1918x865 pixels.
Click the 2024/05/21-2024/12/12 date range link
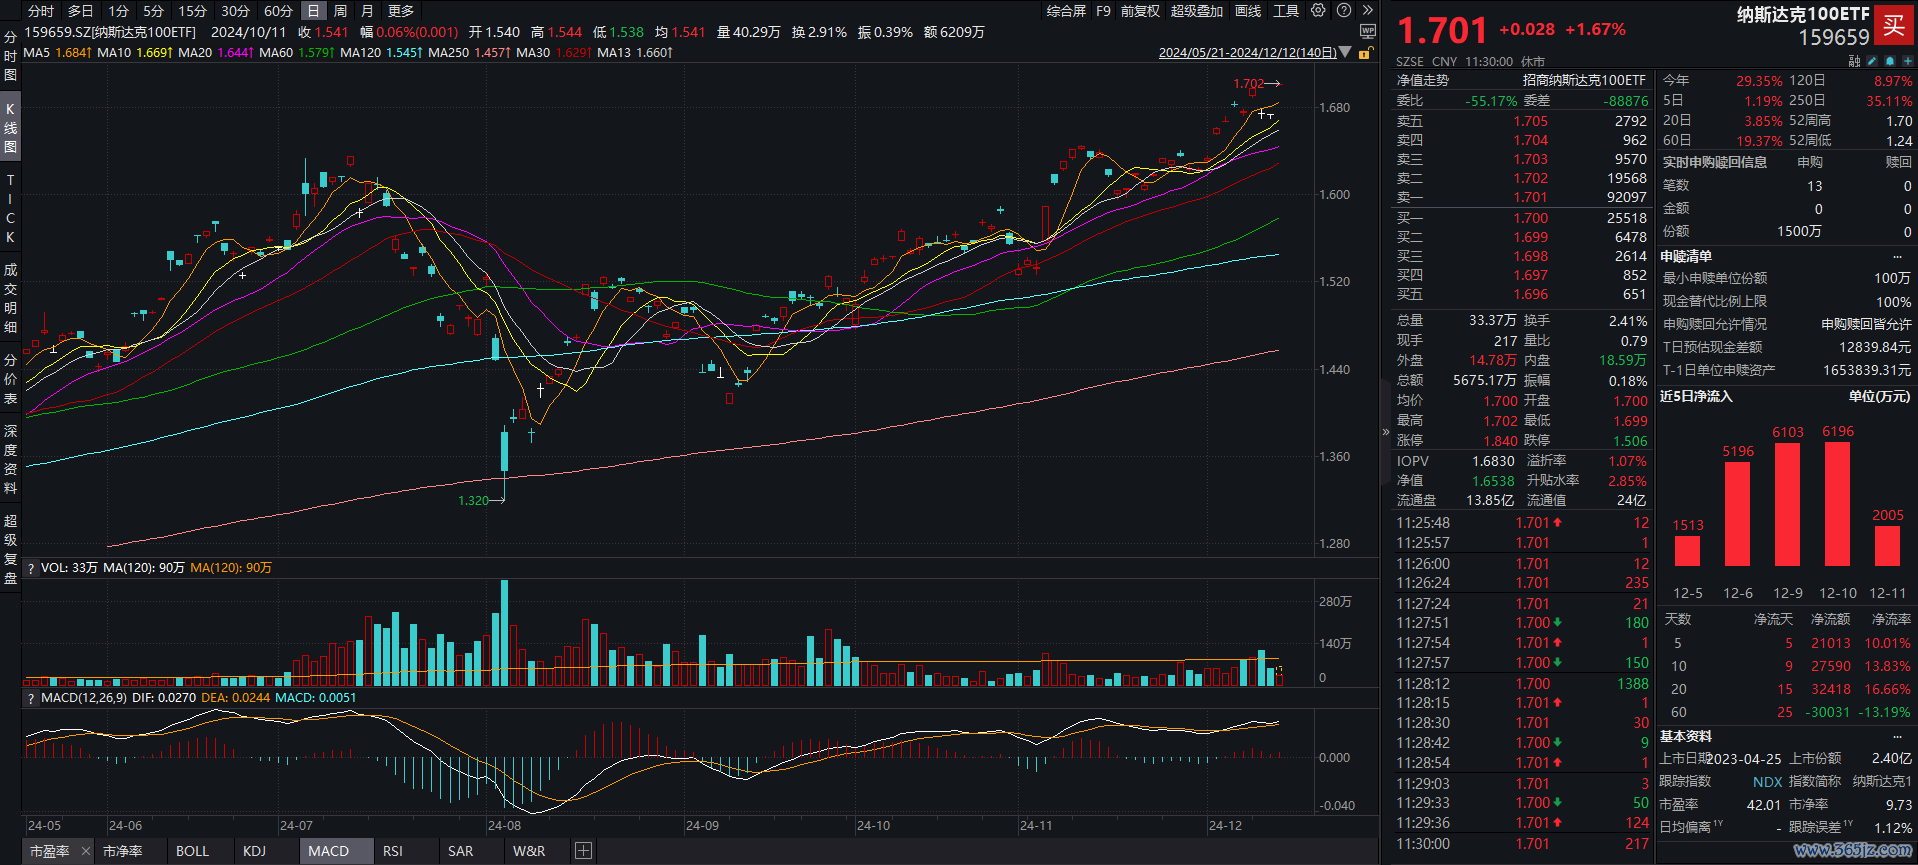(1247, 53)
